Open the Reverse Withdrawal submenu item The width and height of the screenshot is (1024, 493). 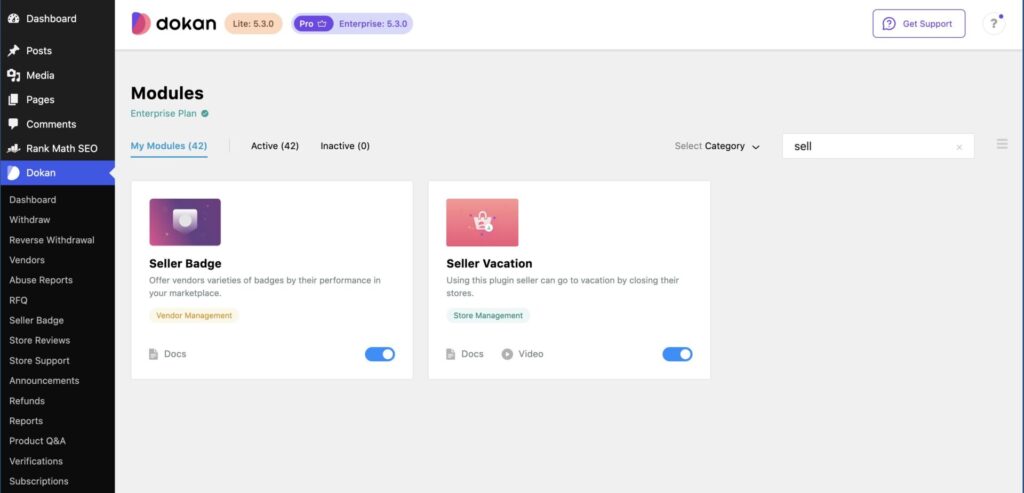click(x=52, y=240)
